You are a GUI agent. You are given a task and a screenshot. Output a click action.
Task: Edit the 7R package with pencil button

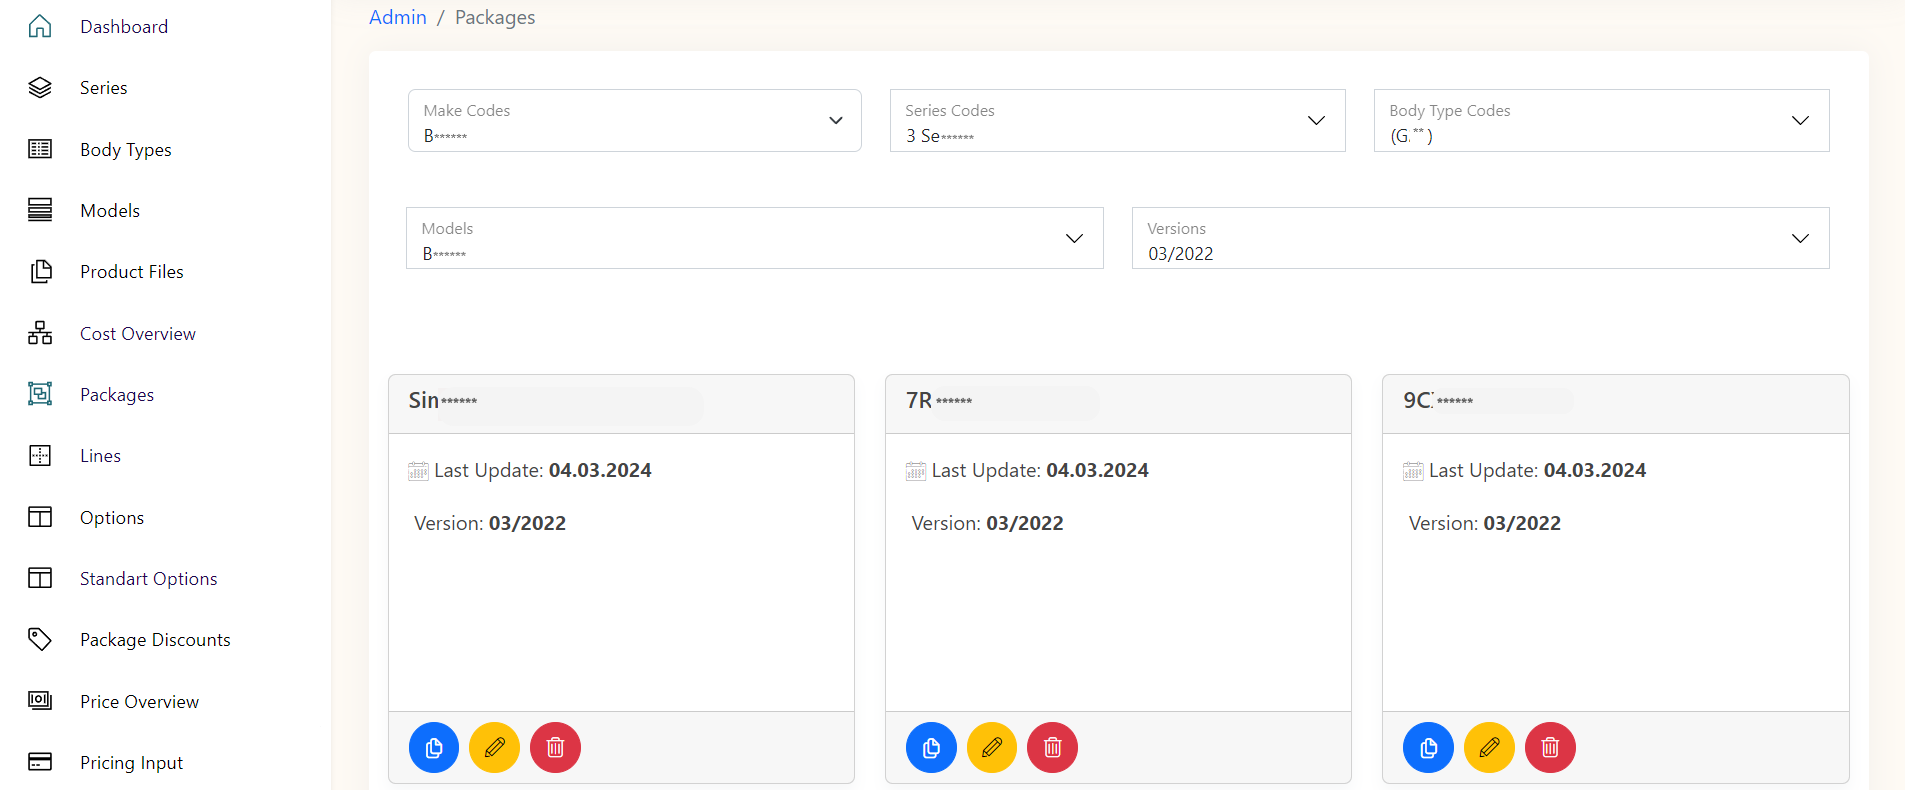992,748
